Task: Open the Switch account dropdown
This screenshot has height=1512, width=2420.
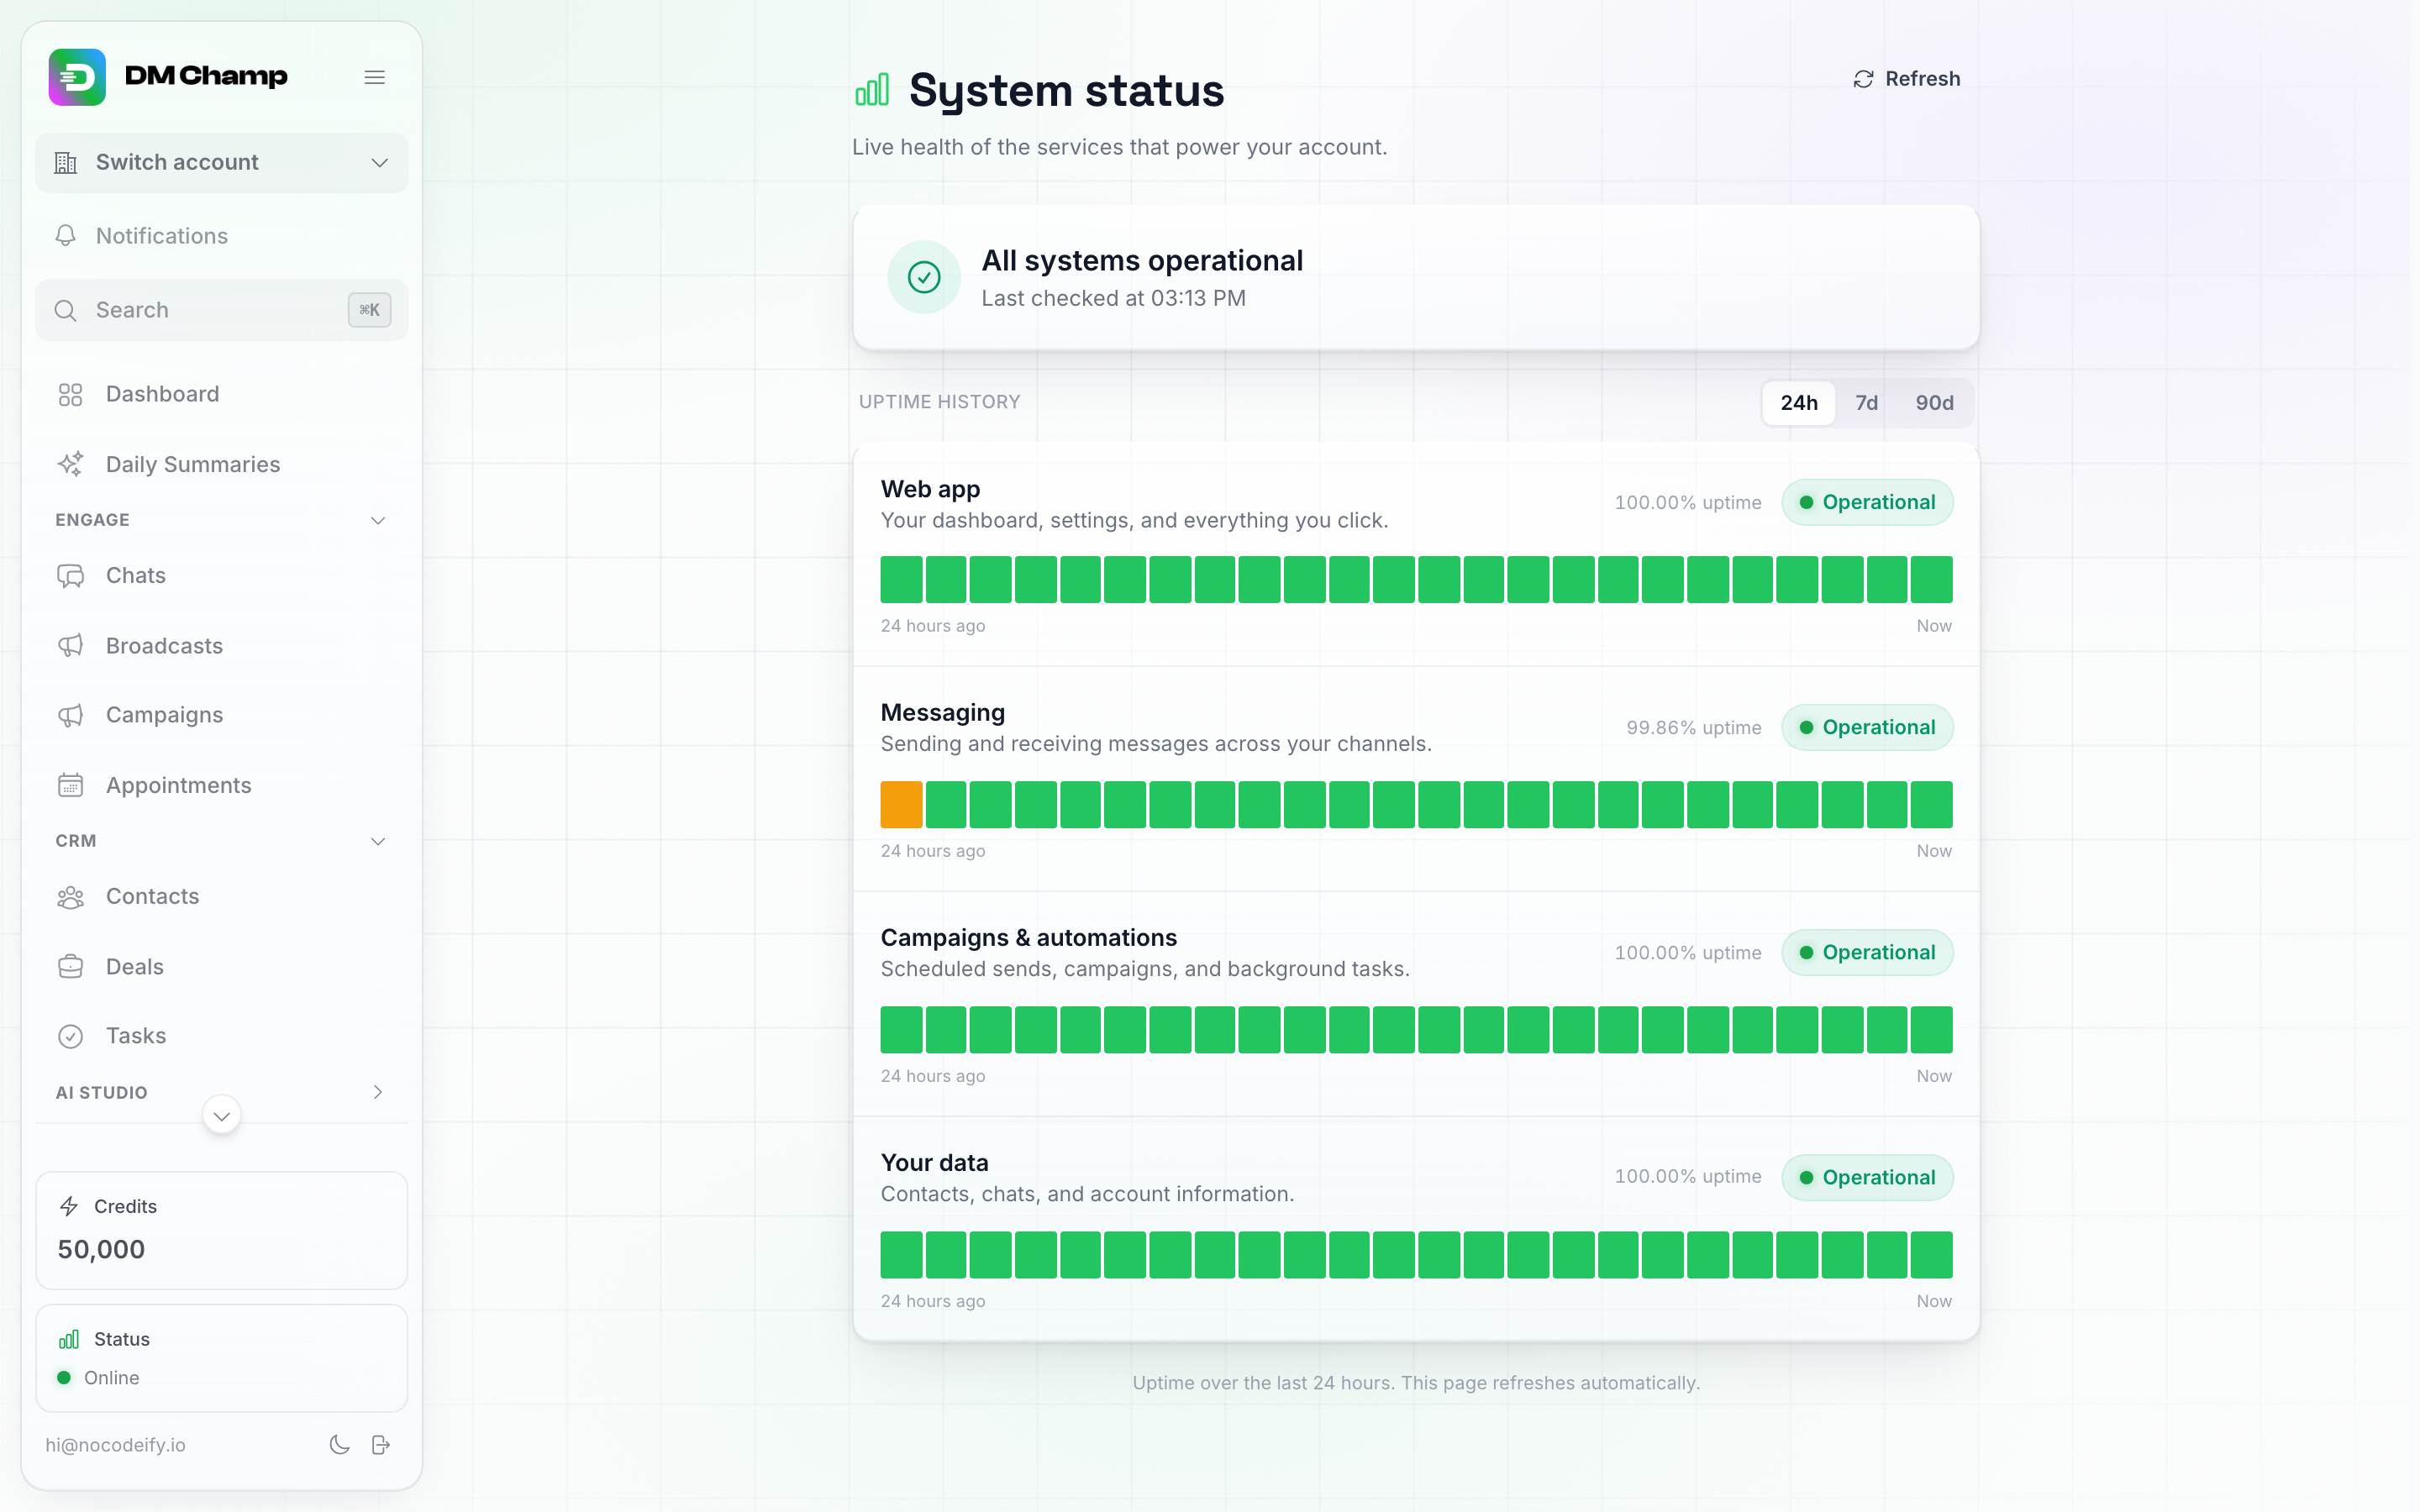Action: (221, 162)
